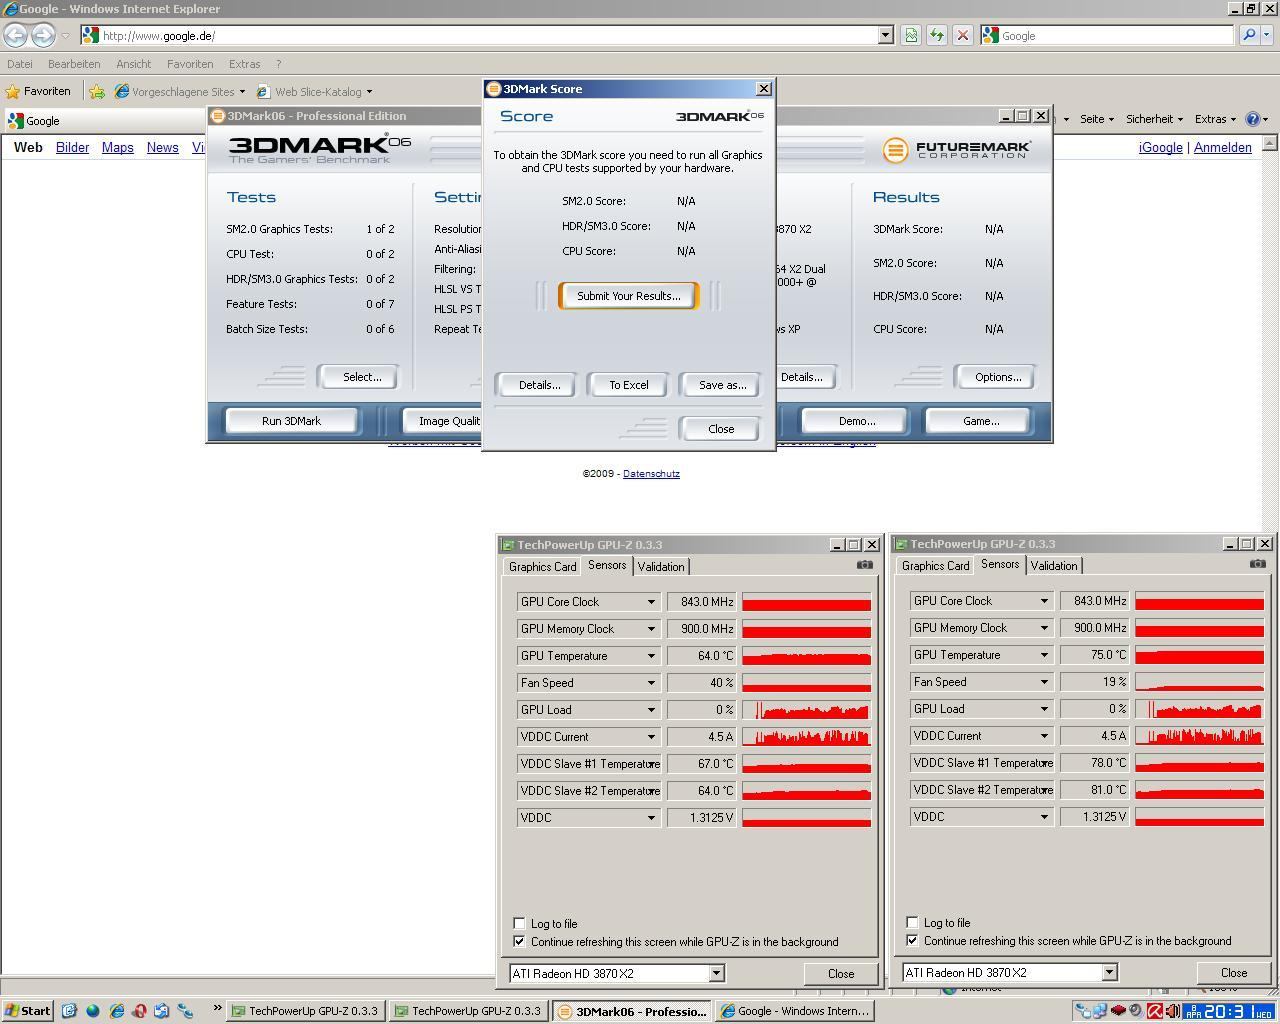Screen dimensions: 1280x1024
Task: Click the globe icon in quick launch
Action: coord(93,1011)
